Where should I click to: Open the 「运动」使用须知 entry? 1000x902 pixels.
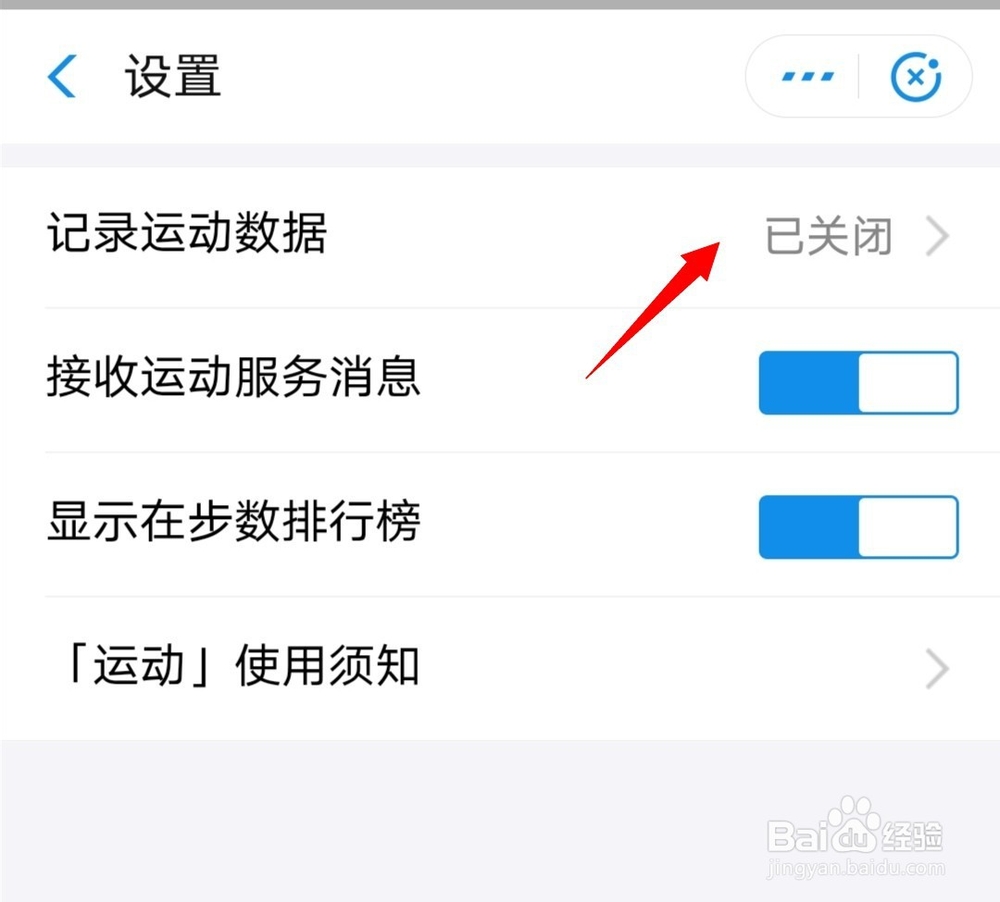(500, 669)
